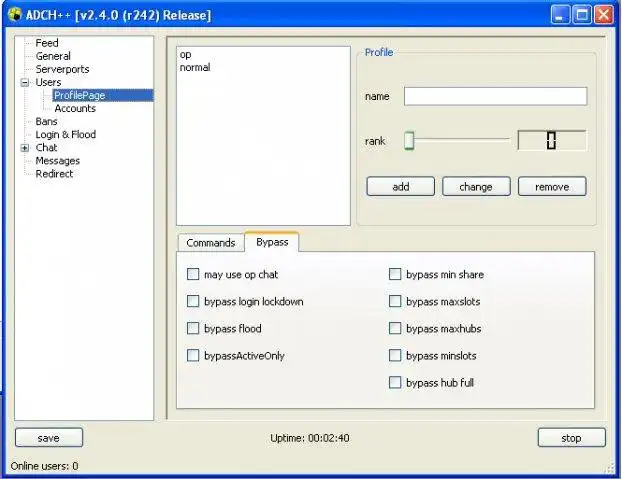The width and height of the screenshot is (622, 479).
Task: Select the normal profile in list
Action: click(x=195, y=67)
